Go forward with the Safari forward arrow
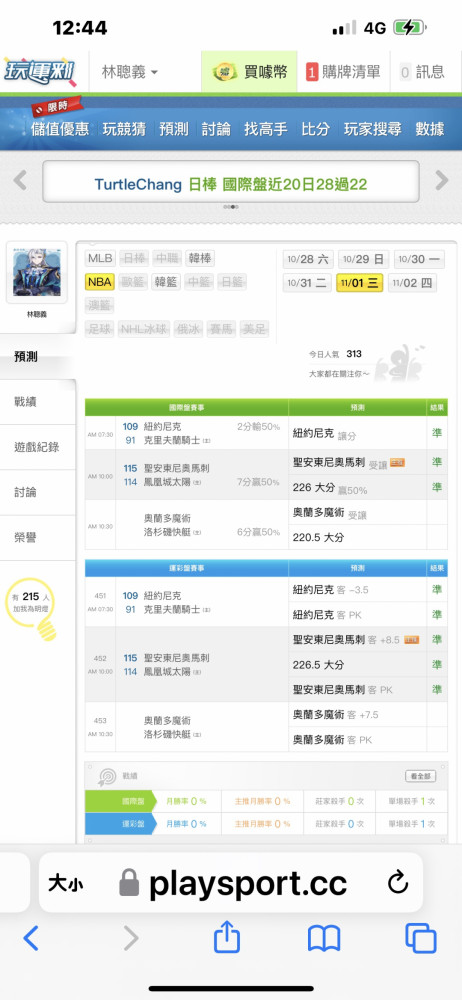 [131, 939]
